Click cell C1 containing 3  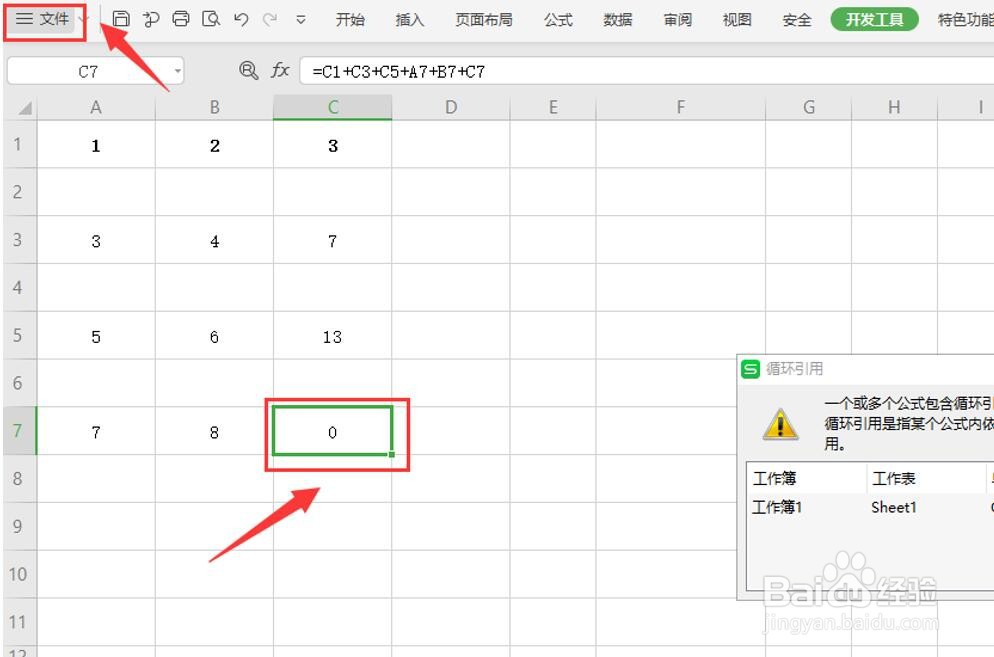pyautogui.click(x=333, y=145)
